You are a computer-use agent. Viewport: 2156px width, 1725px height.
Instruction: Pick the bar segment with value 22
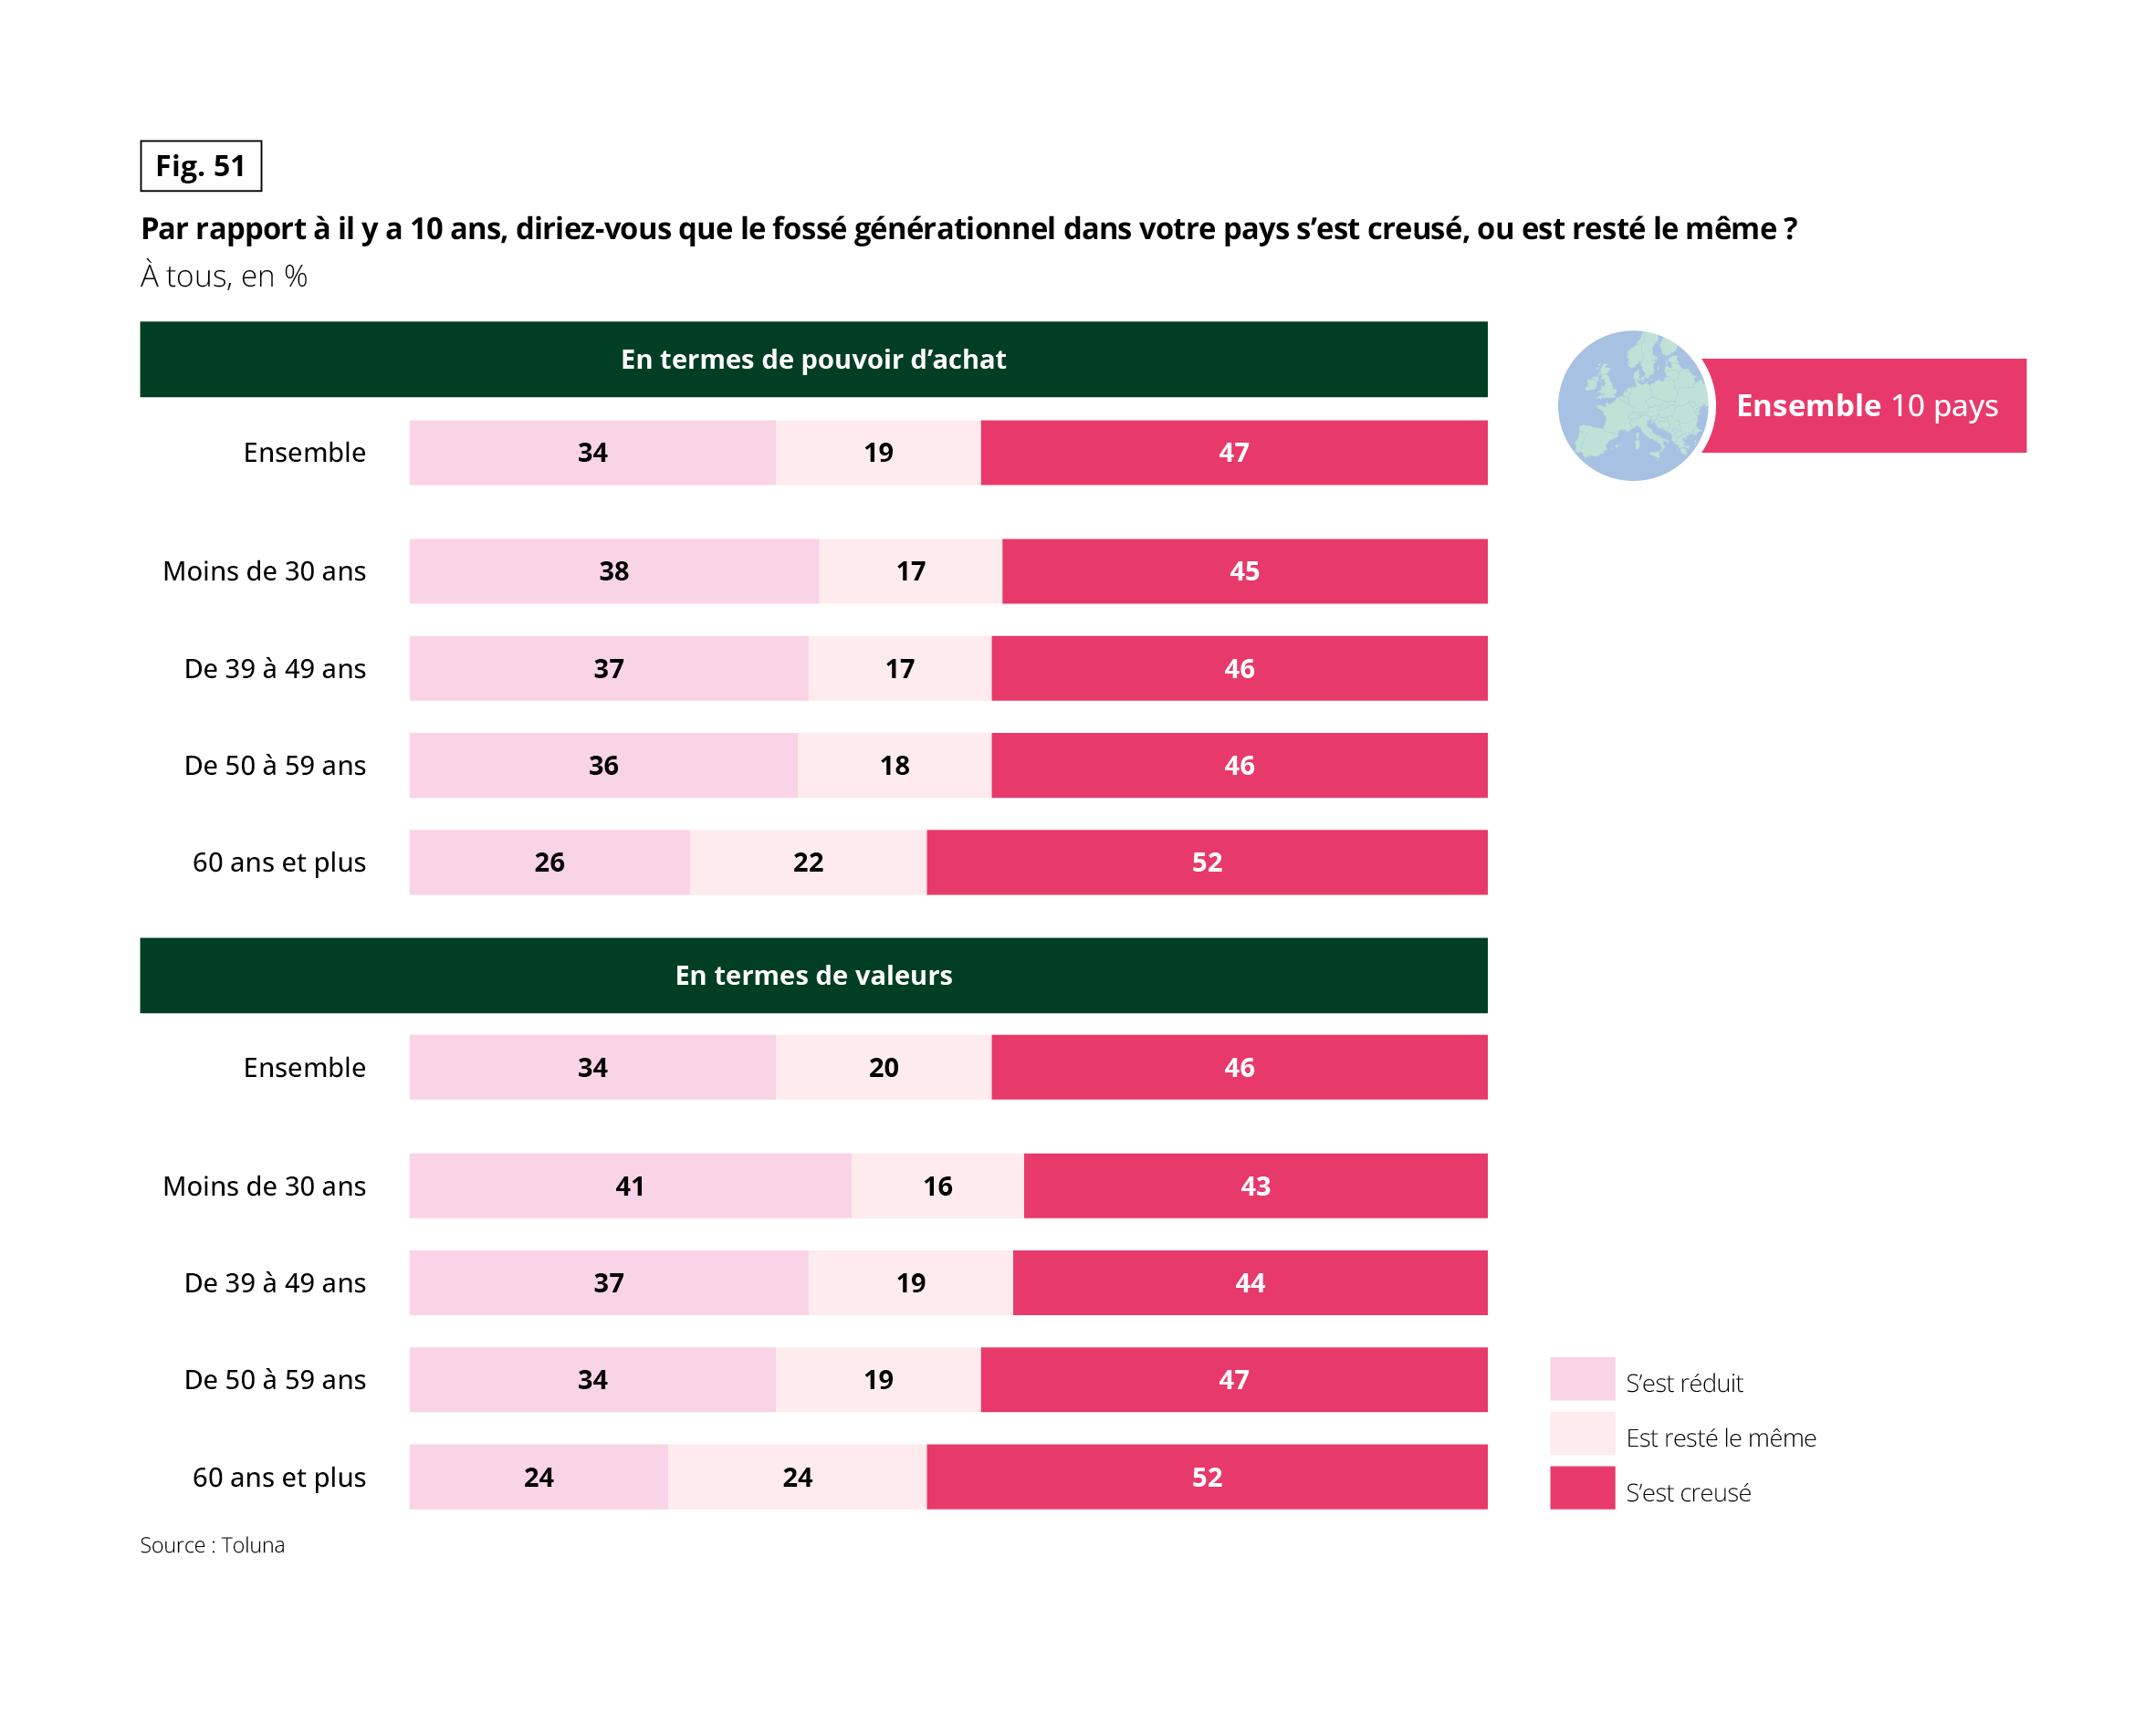pos(808,862)
